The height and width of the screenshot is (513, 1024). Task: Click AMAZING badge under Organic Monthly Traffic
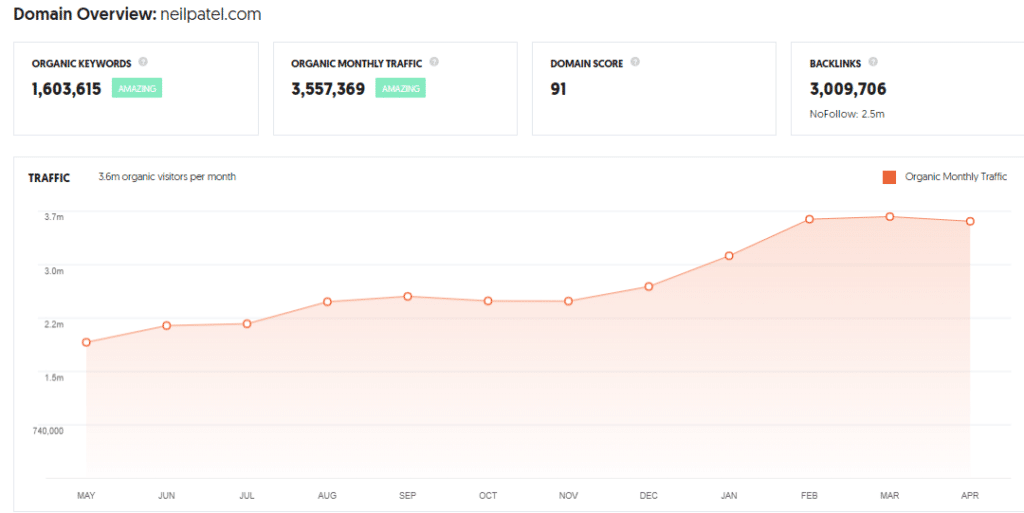(400, 88)
